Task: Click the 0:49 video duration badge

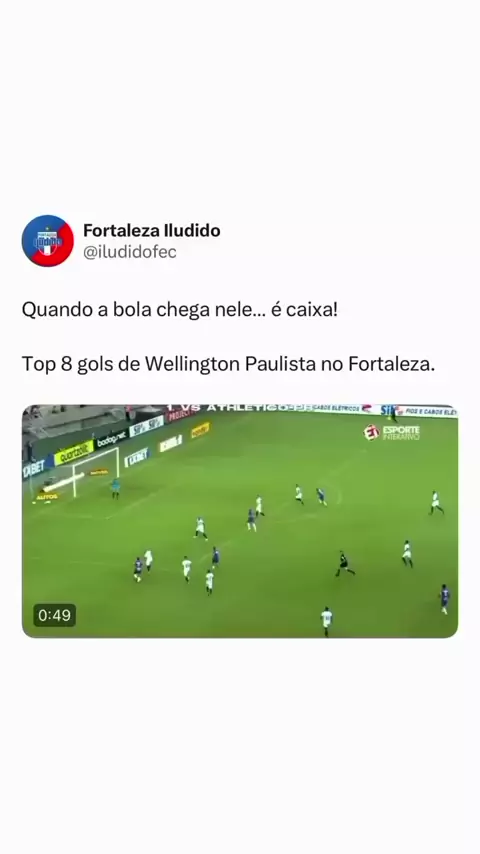Action: [54, 615]
